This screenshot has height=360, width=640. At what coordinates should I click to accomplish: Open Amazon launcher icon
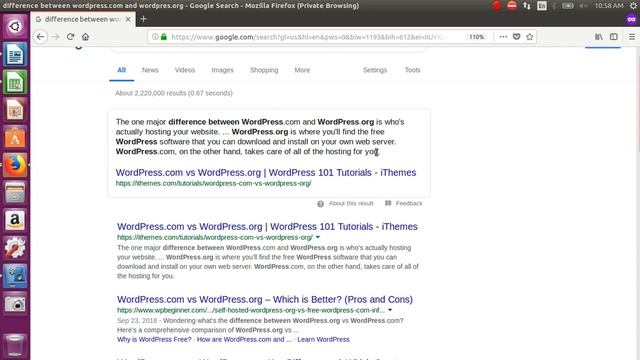[15, 220]
